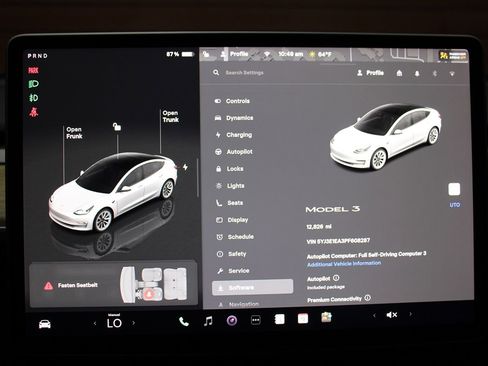Unmute using the muted speaker icon

(392, 315)
